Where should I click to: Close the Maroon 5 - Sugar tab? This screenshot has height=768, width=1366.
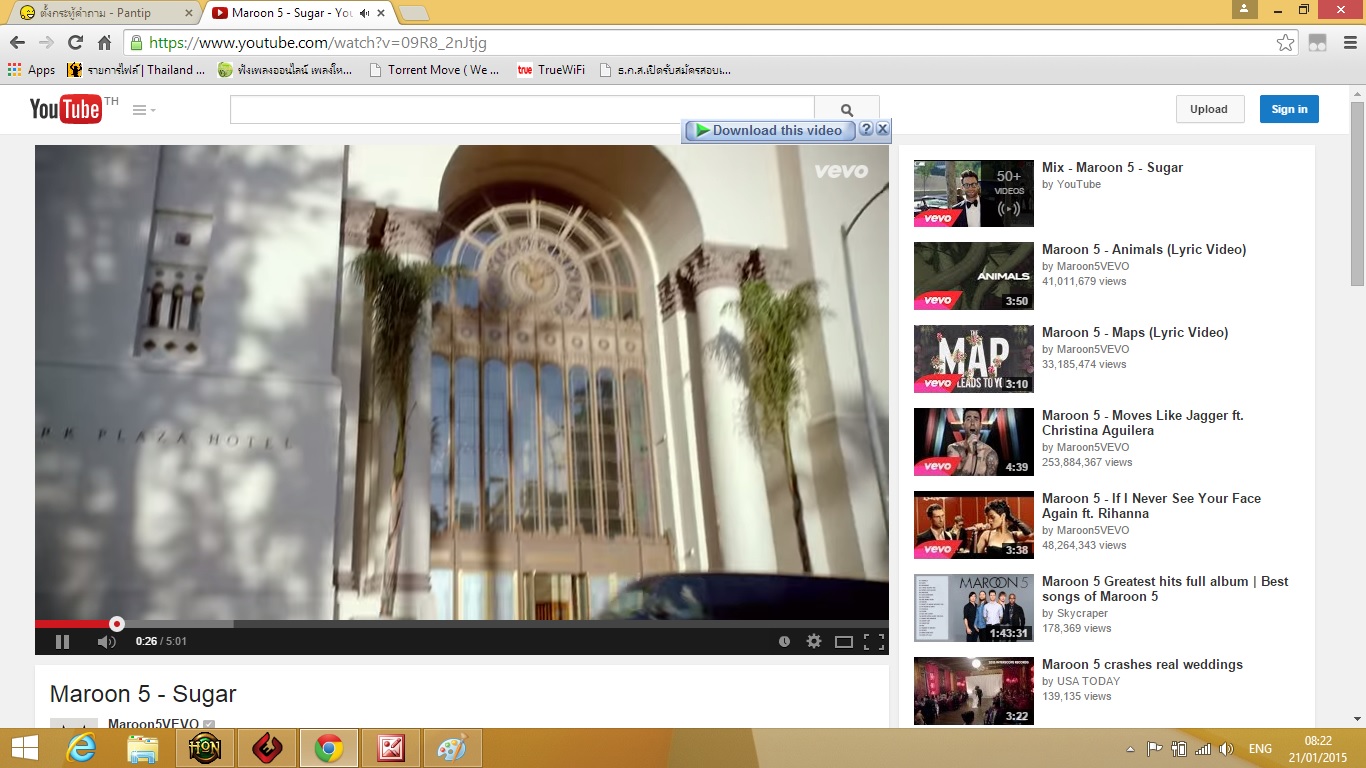coord(381,13)
